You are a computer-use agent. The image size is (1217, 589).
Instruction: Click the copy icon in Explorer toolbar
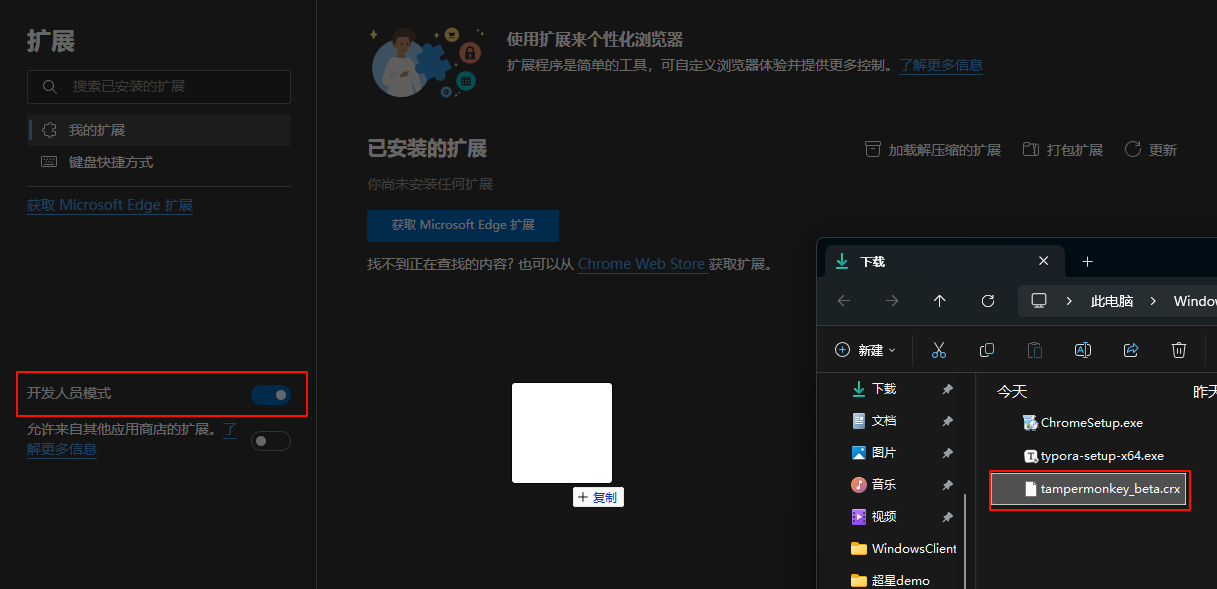coord(987,350)
